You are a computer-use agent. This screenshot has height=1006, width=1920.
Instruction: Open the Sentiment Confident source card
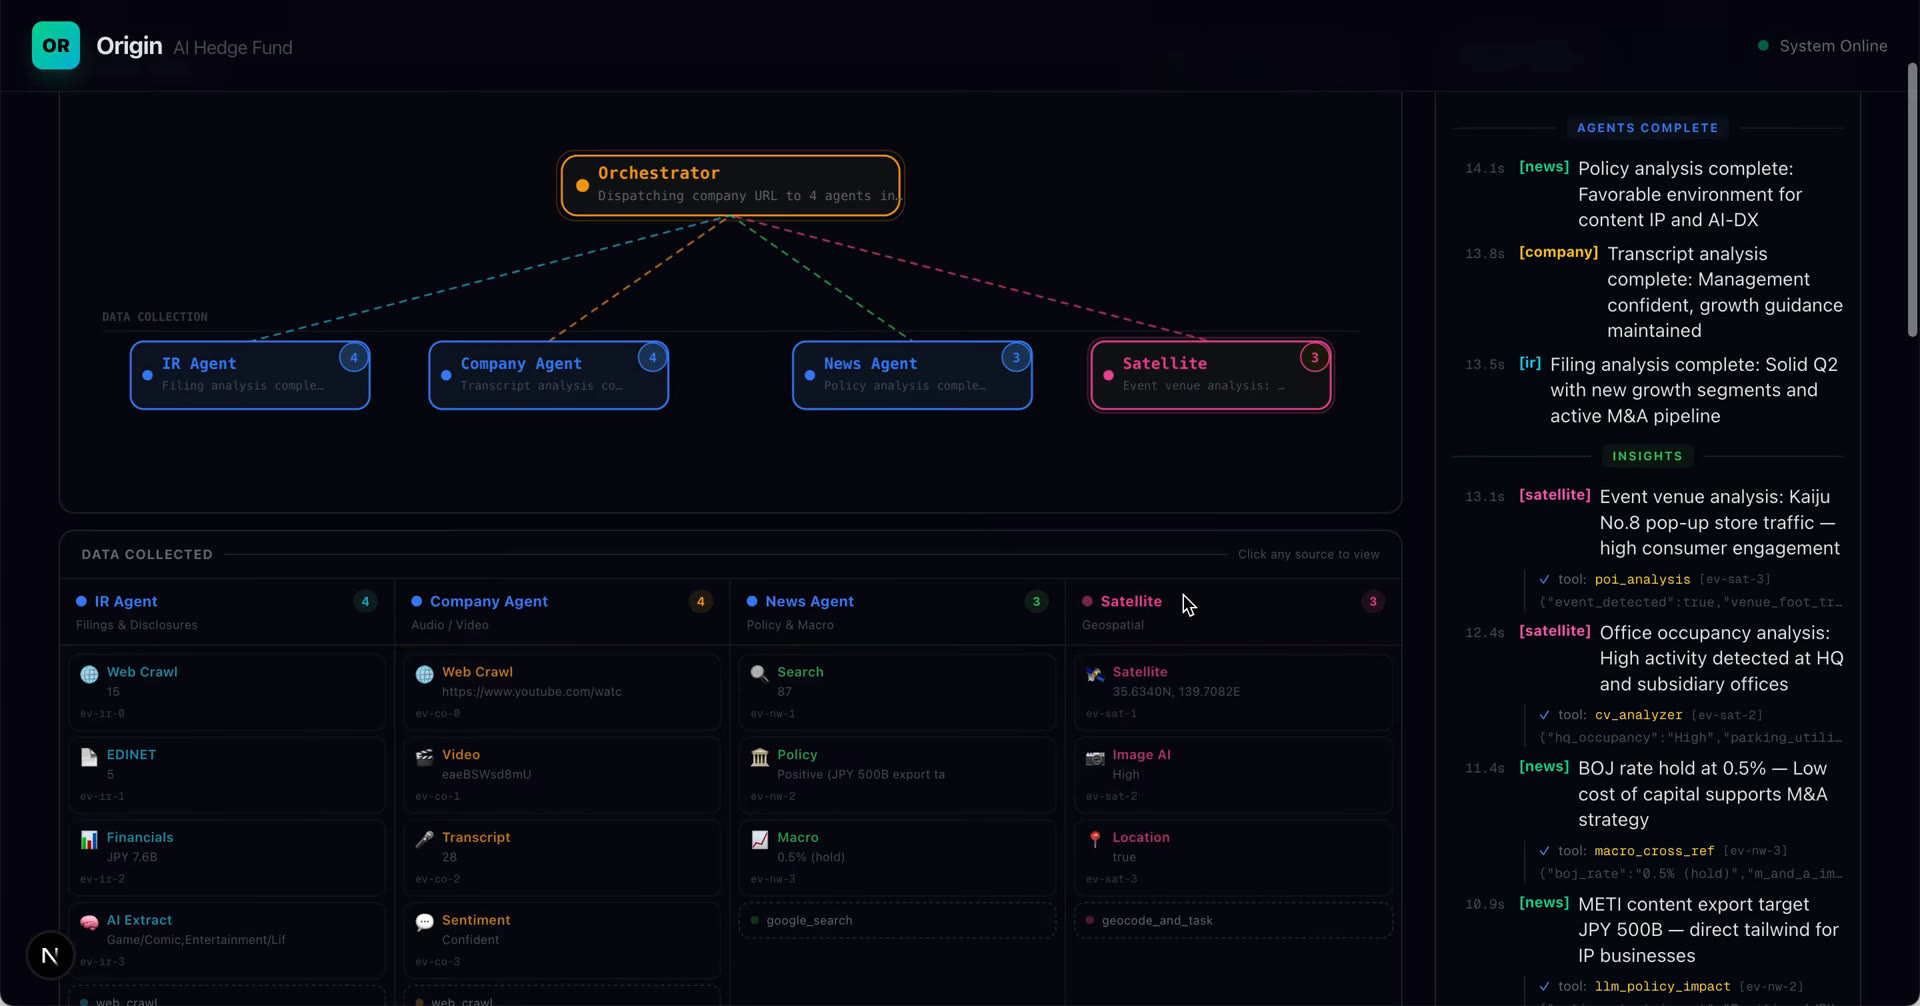click(x=562, y=940)
